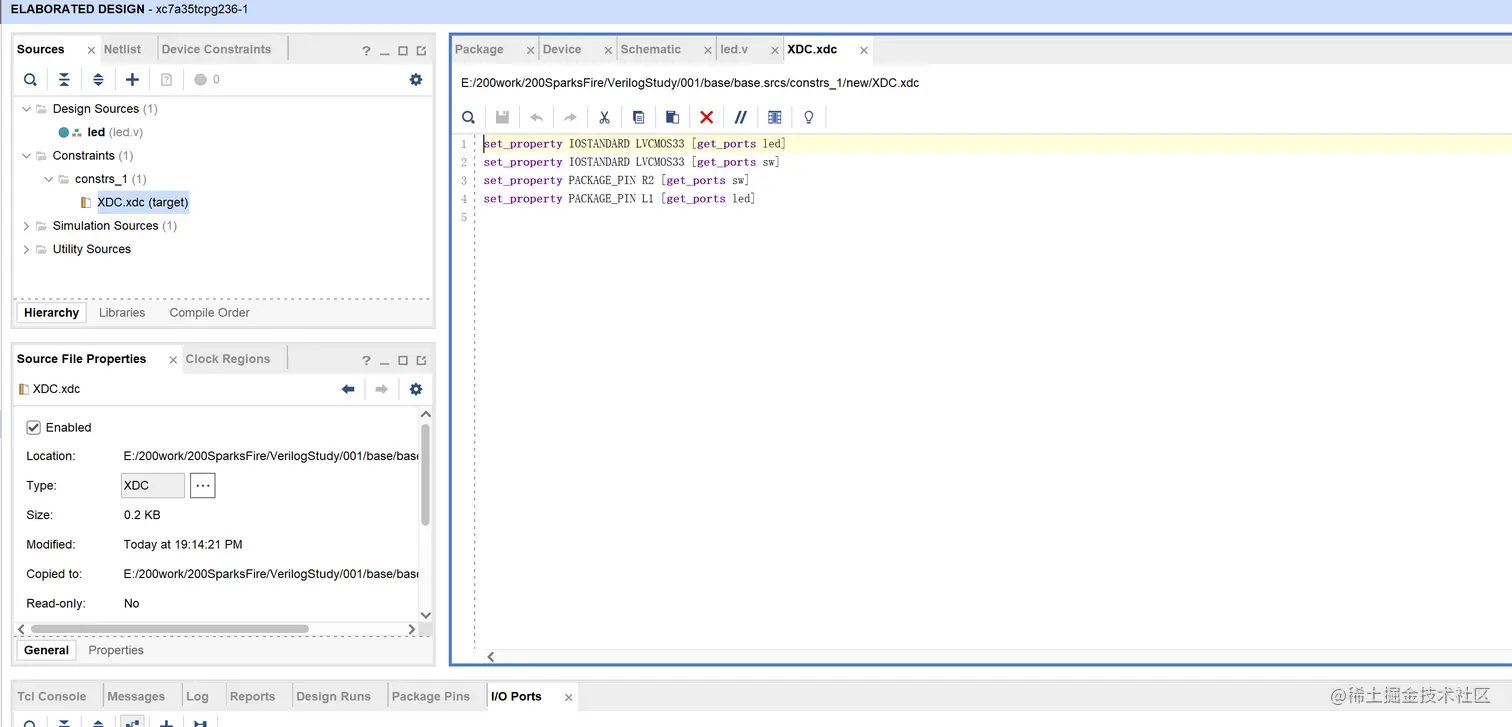This screenshot has width=1512, height=727.
Task: Open help for Source File Properties panel
Action: (366, 361)
